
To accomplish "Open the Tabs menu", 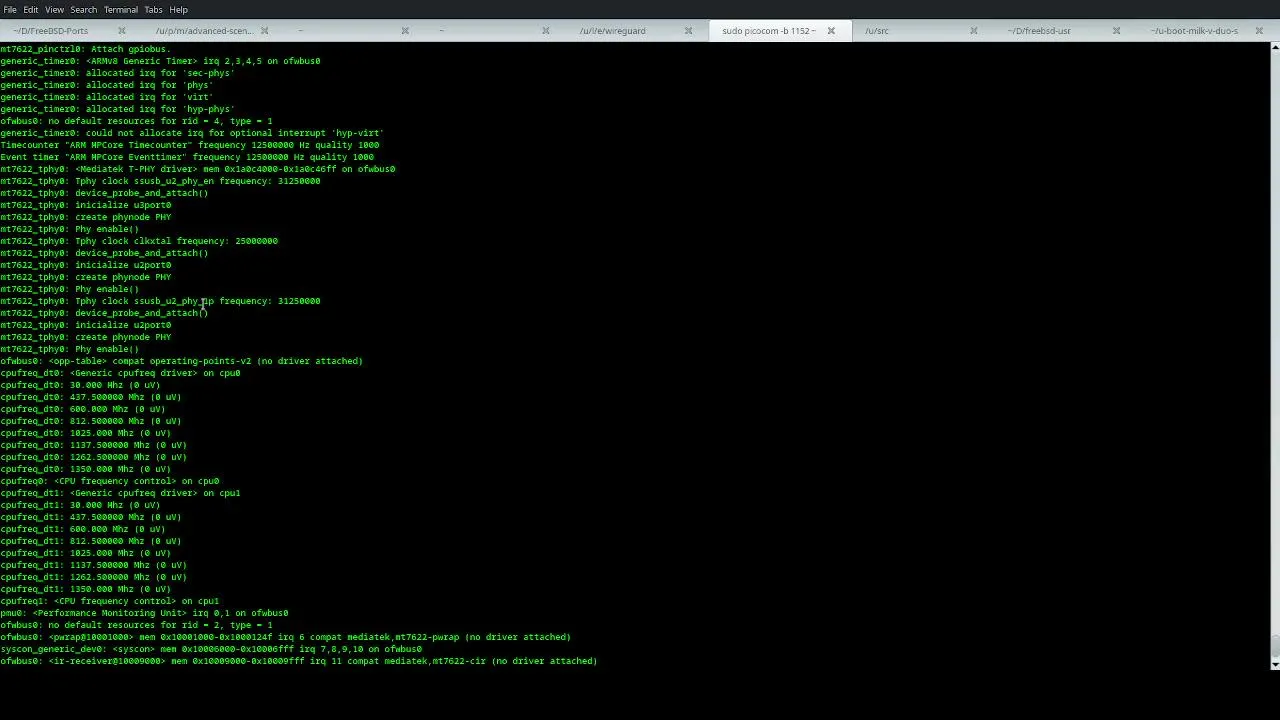I will [153, 10].
